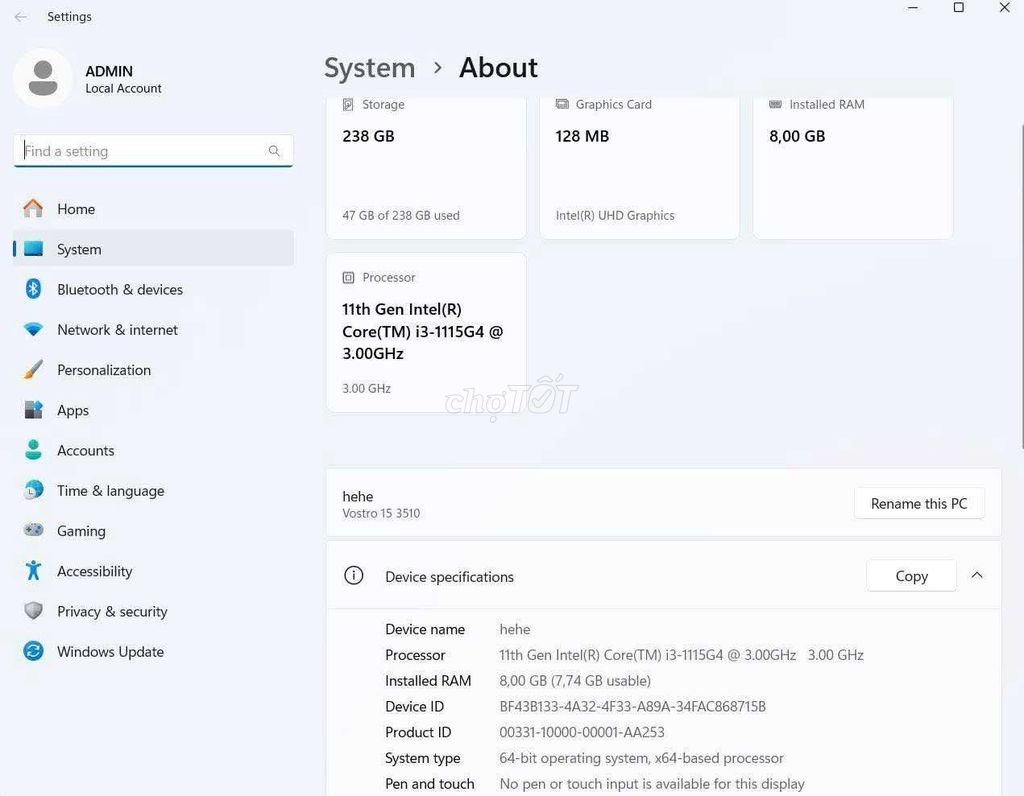Screen dimensions: 1024x796
Task: Click ADMIN Local Account name
Action: click(123, 79)
